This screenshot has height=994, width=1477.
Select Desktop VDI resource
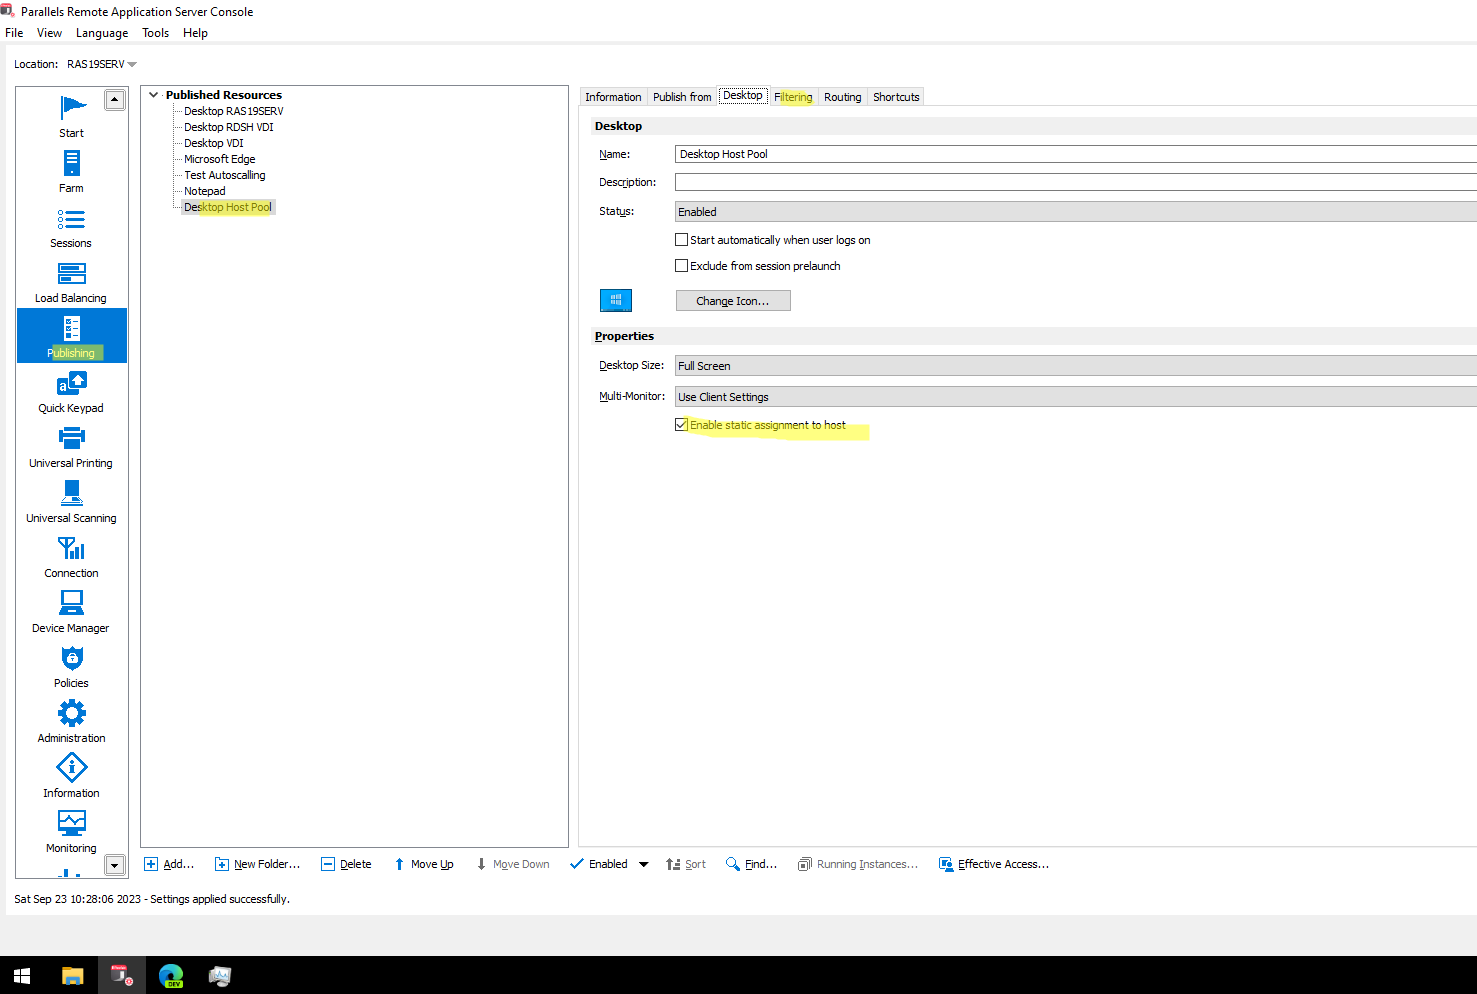214,143
